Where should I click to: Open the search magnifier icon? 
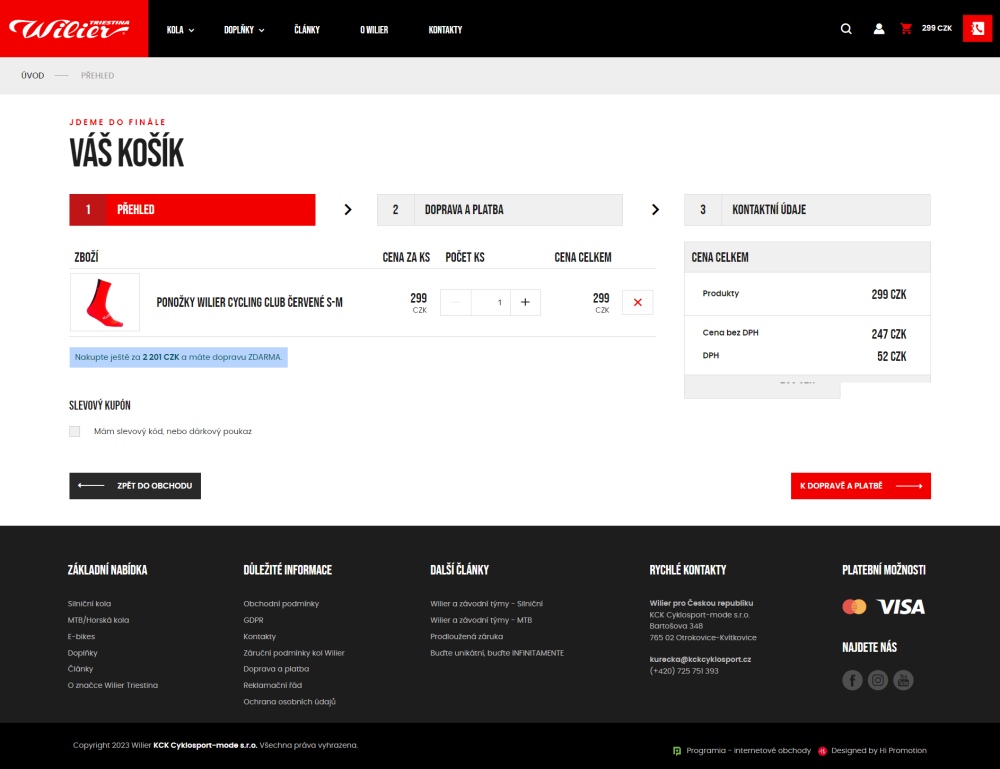pyautogui.click(x=846, y=29)
